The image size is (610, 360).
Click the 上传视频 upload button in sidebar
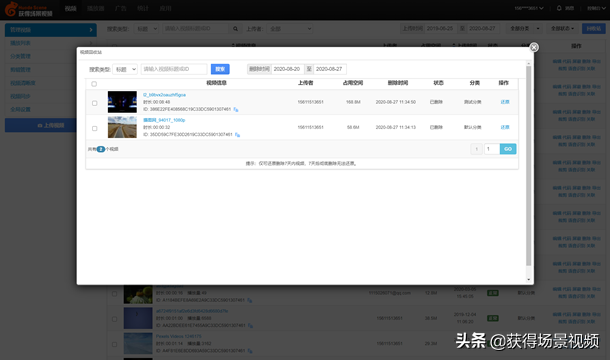tap(41, 125)
